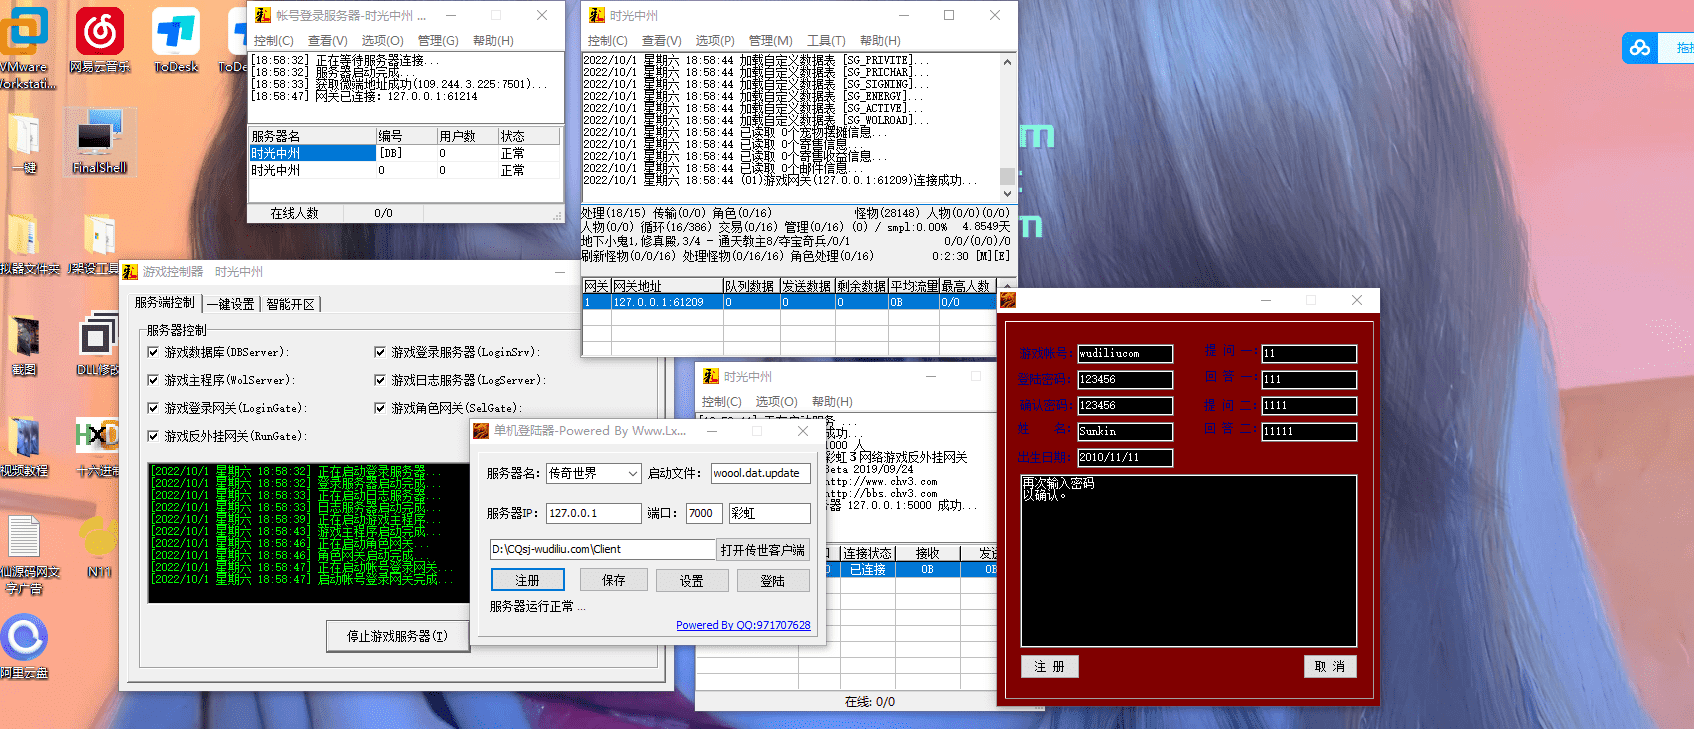Click 保存 button in the launcher
Image resolution: width=1694 pixels, height=729 pixels.
coord(613,580)
